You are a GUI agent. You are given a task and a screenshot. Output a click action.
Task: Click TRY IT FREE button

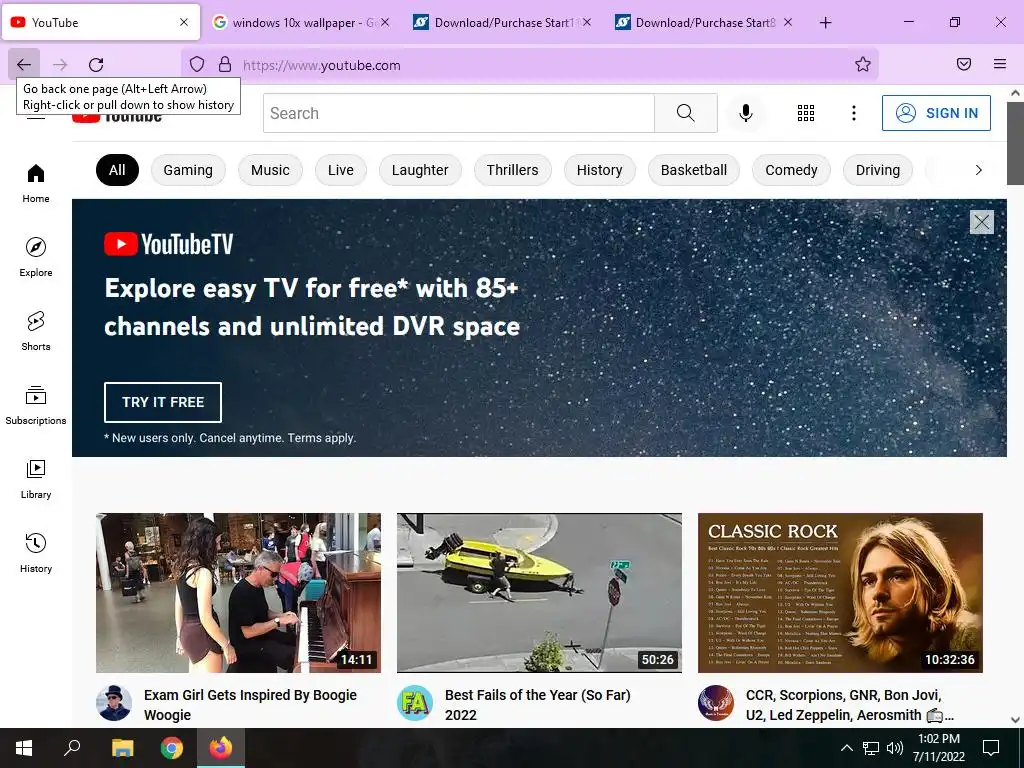pyautogui.click(x=163, y=402)
